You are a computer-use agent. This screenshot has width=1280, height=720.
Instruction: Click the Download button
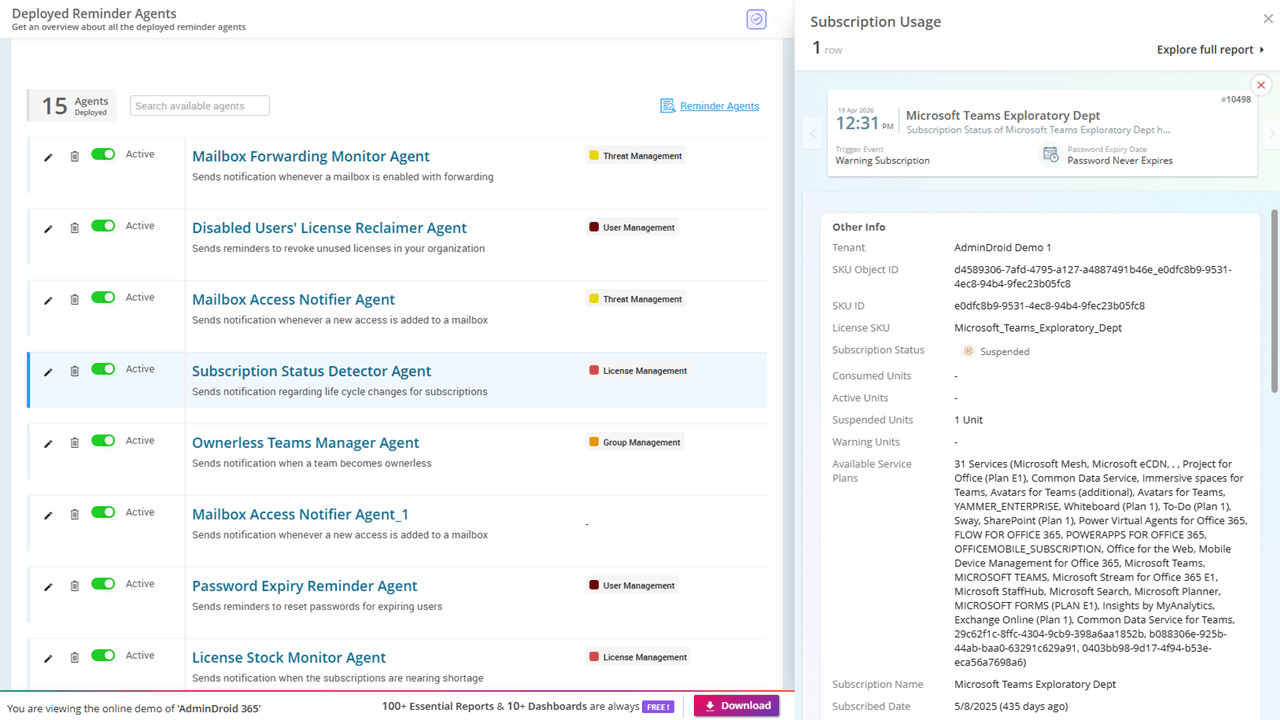737,706
